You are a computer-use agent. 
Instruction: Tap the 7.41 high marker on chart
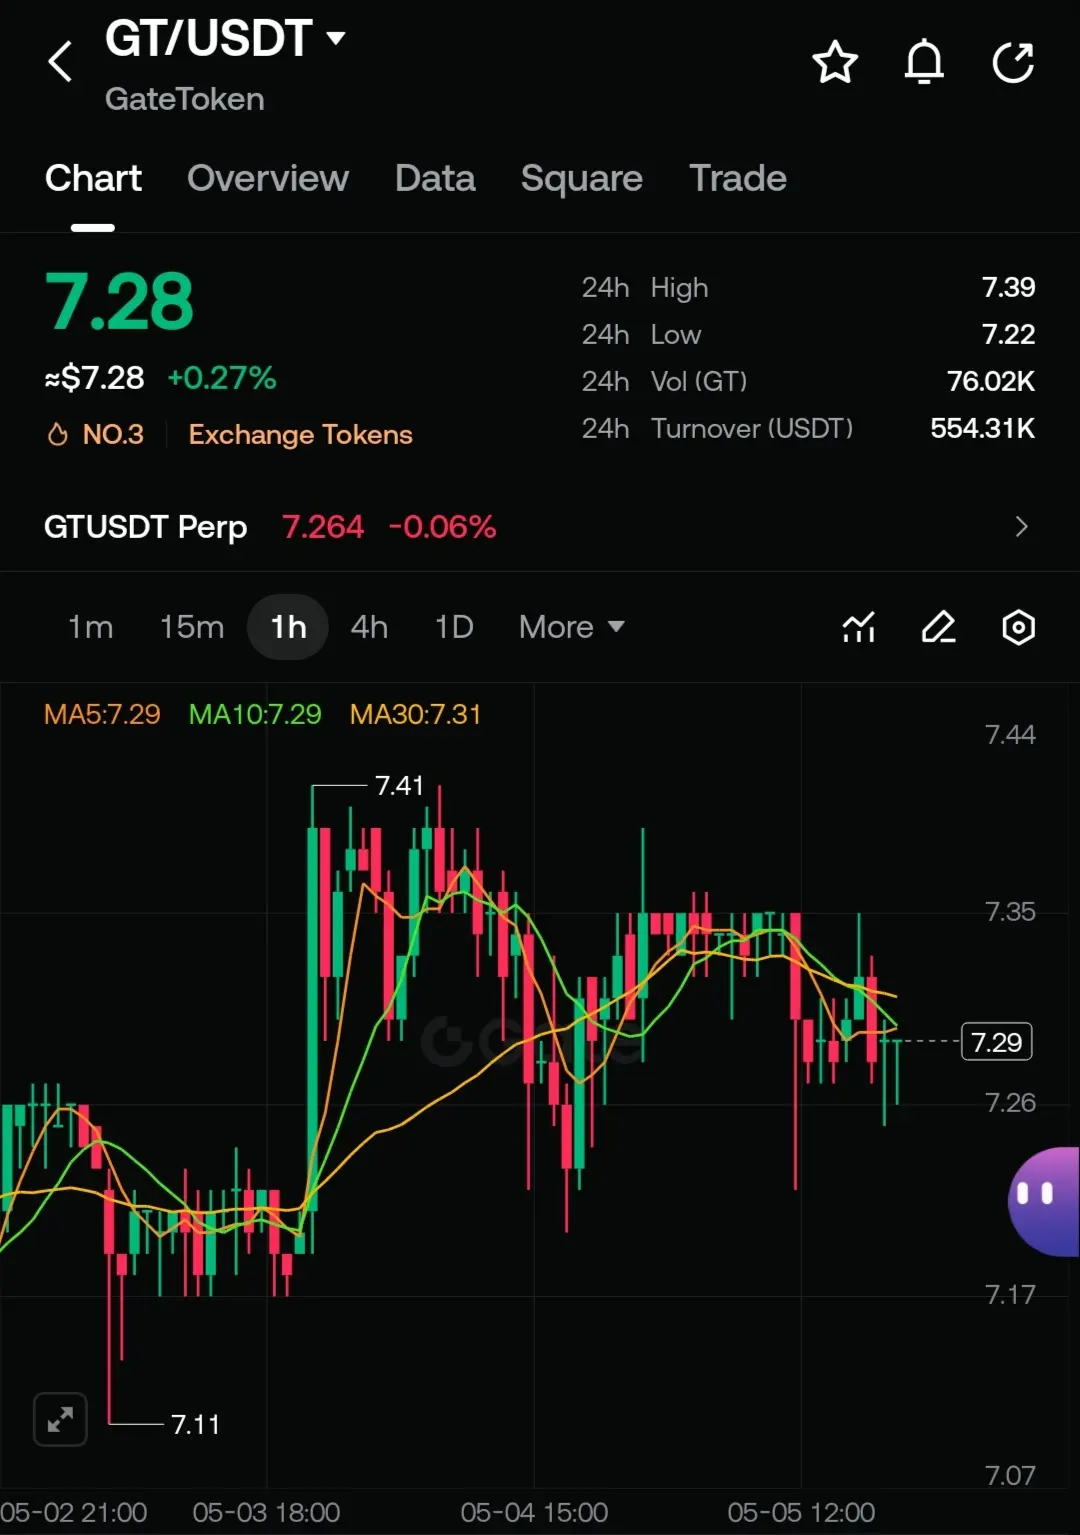click(x=399, y=785)
